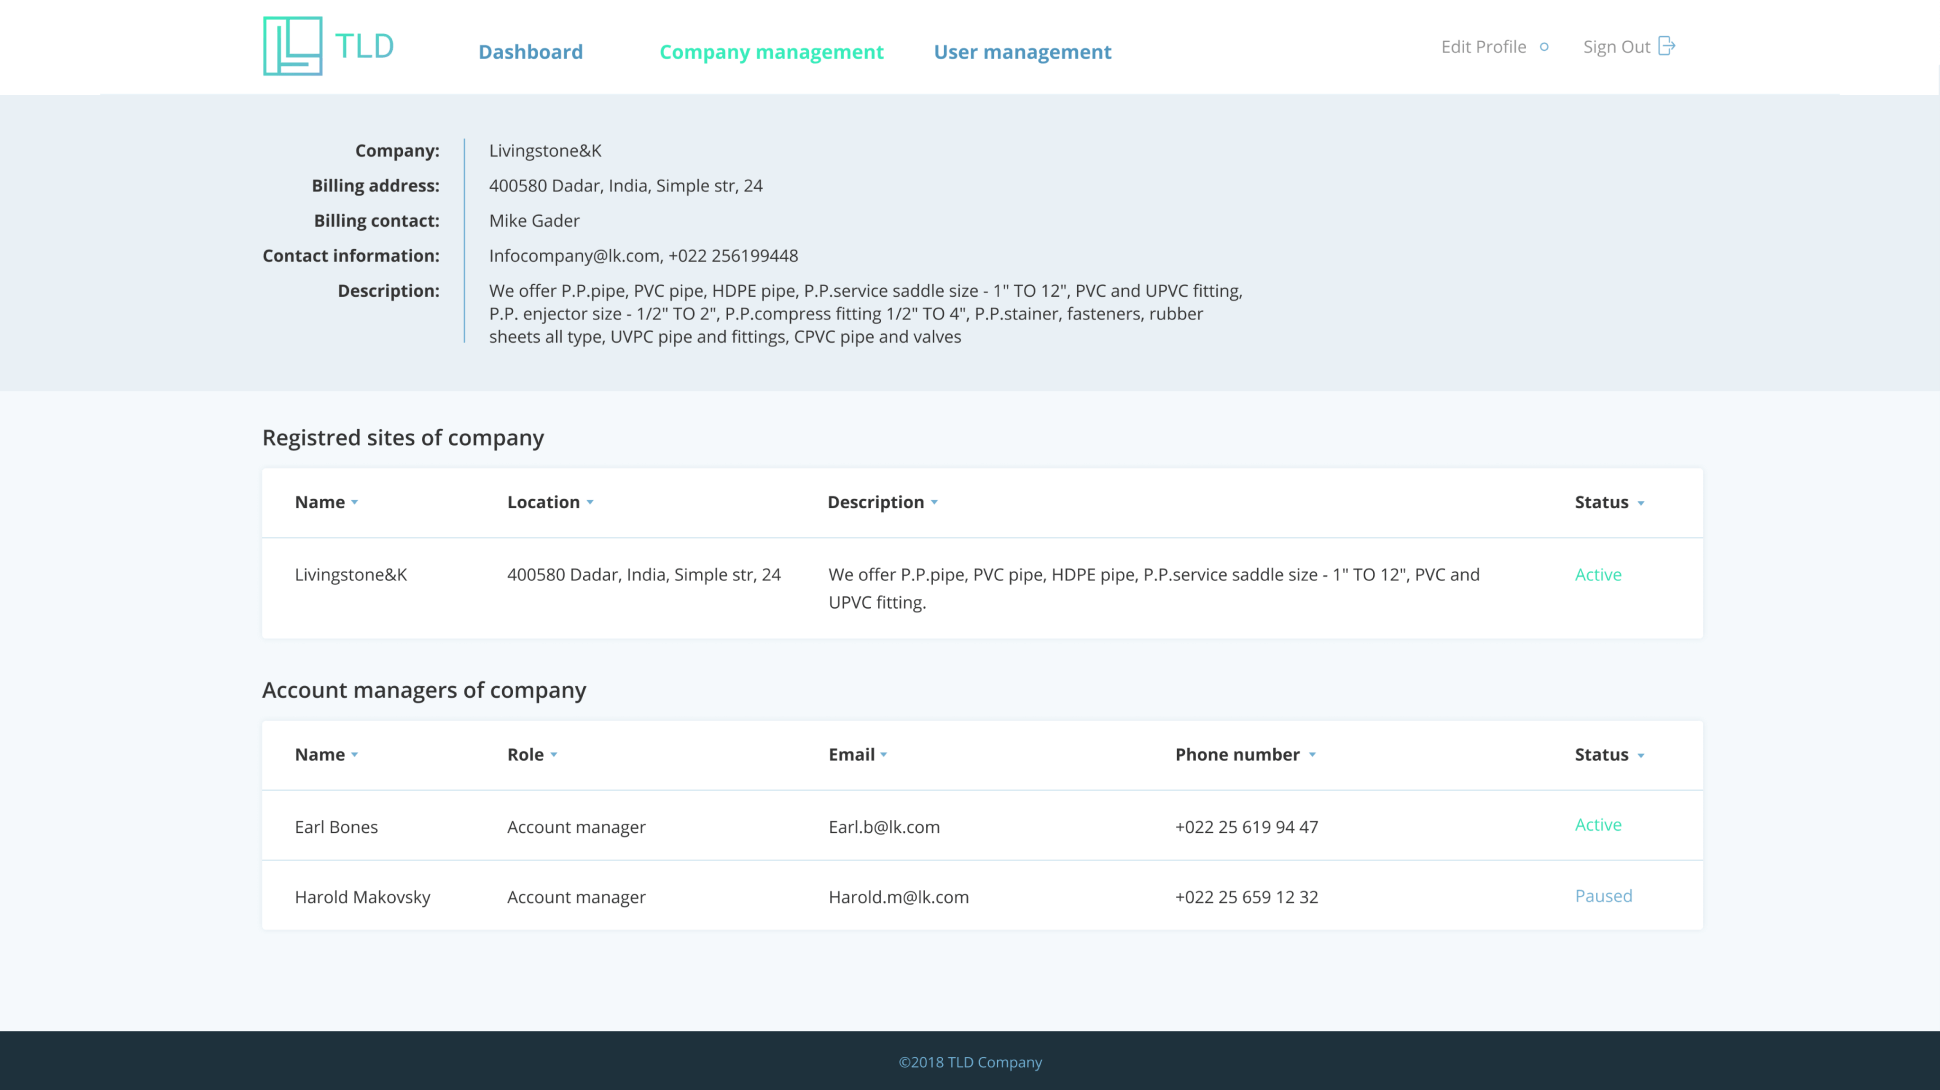Sort sites table by Location arrow
This screenshot has height=1090, width=1940.
click(x=590, y=503)
